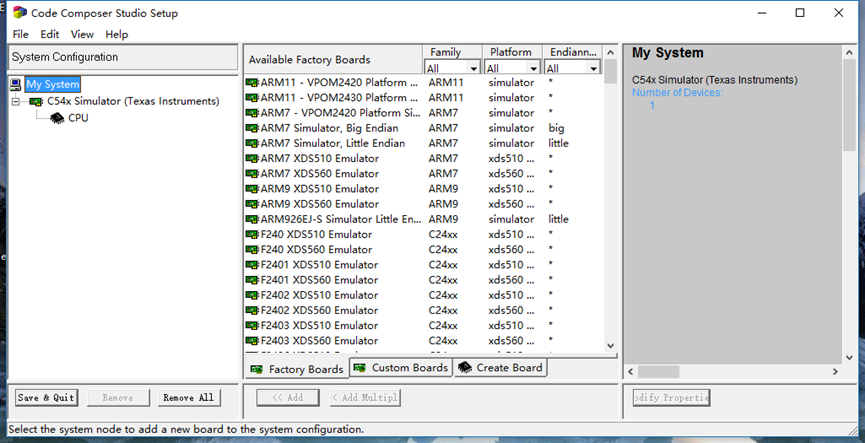Click board icon of ARM11 VPOM2420 Platform row
Viewport: 865px width, 443px height.
pos(252,83)
